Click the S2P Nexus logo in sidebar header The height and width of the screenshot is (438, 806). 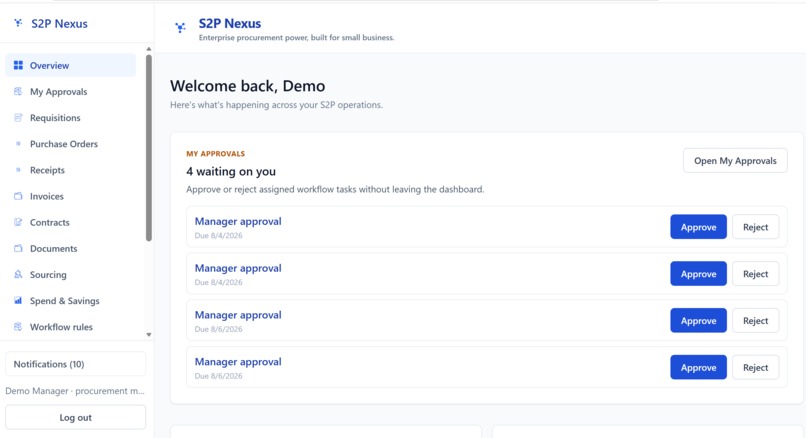18,23
